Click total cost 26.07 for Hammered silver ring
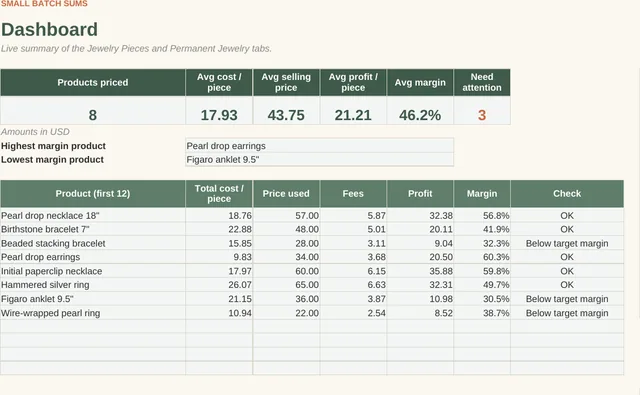Viewport: 640px width, 395px height. (240, 285)
